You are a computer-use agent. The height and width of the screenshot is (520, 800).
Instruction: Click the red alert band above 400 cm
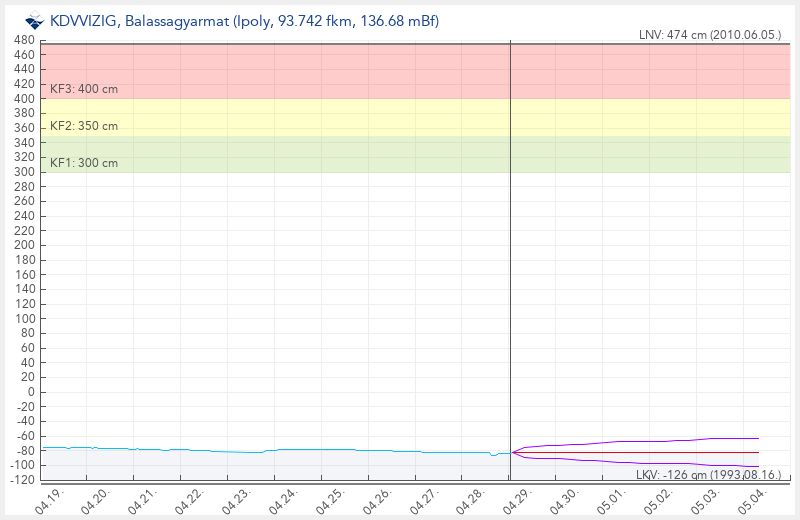300,70
